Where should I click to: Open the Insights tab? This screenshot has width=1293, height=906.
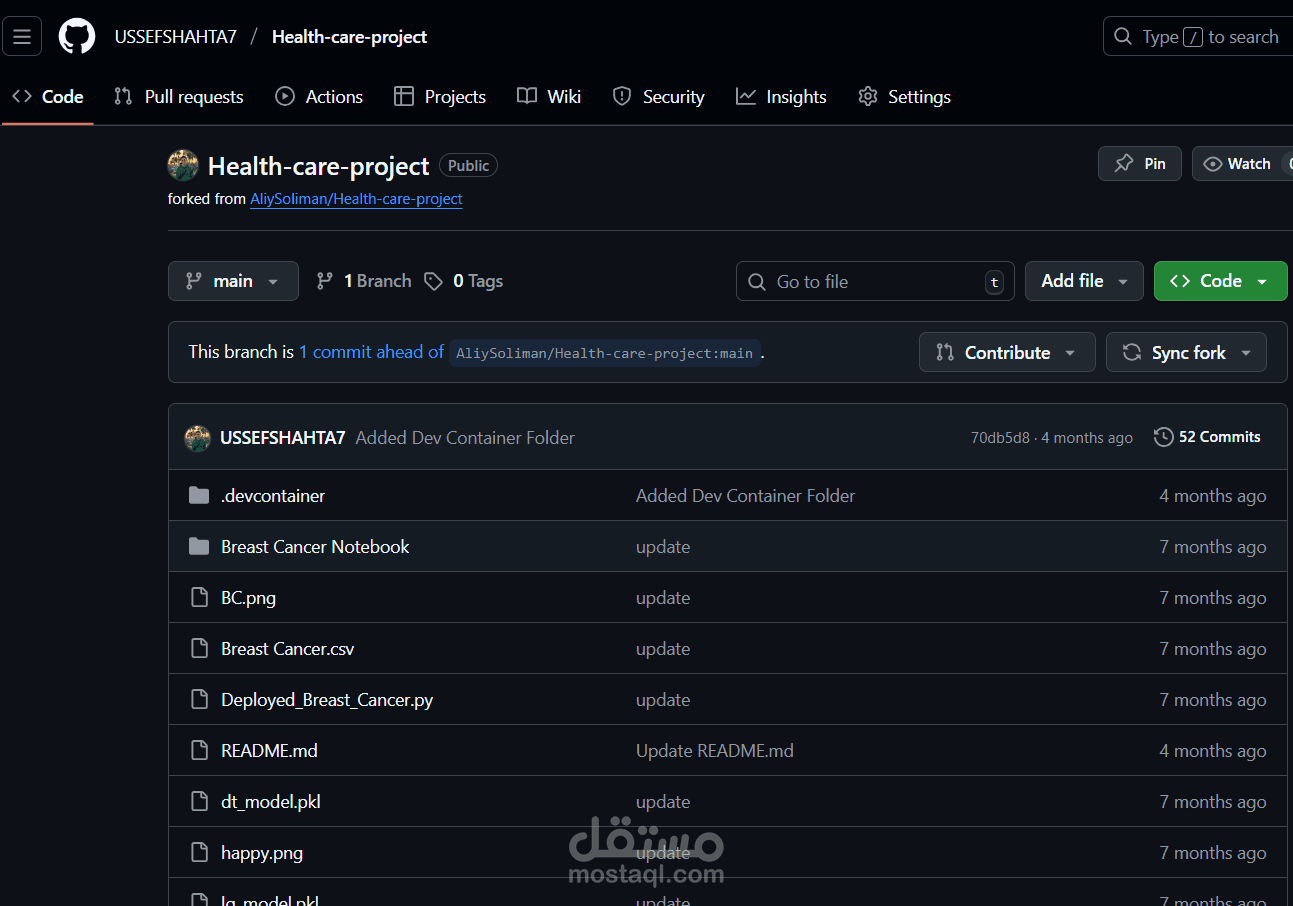(x=781, y=97)
